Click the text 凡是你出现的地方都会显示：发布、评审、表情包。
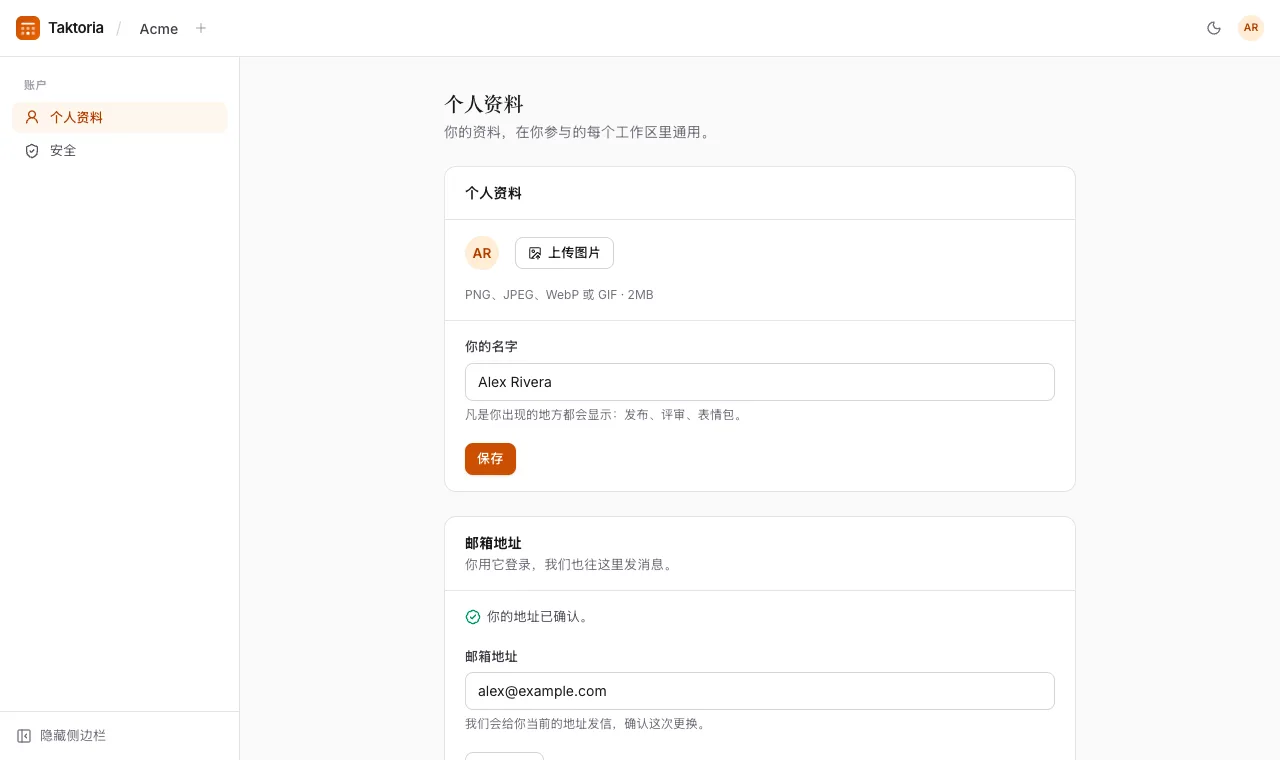1280x760 pixels. 606,414
